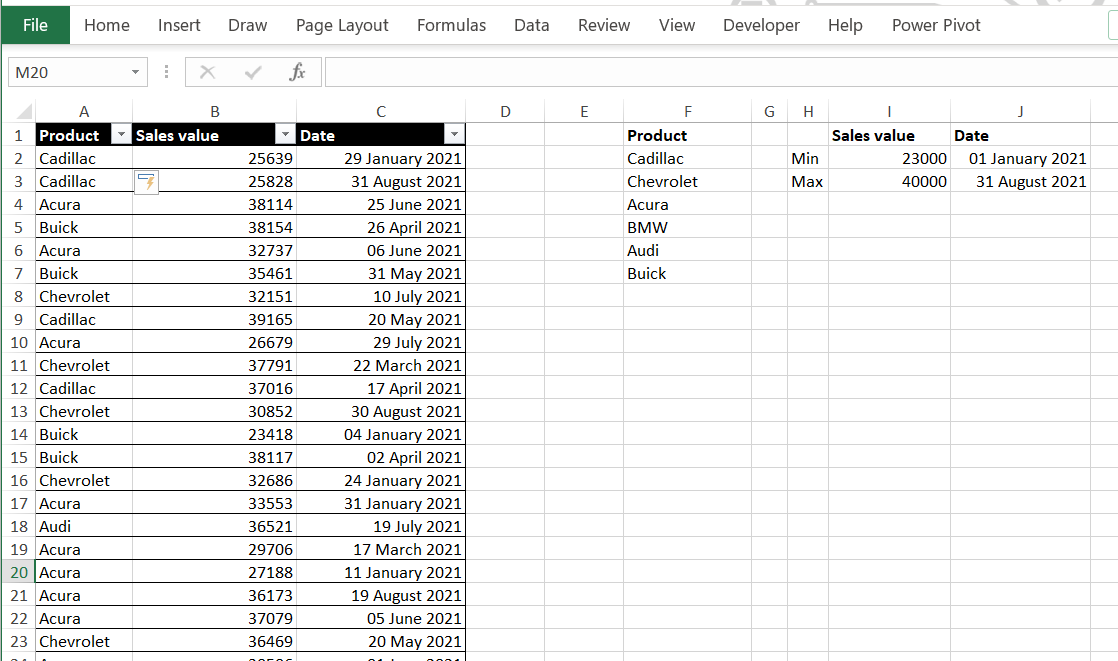Screen dimensions: 1118x661
Task: Select the date cell 22 March 2021
Action: click(381, 365)
